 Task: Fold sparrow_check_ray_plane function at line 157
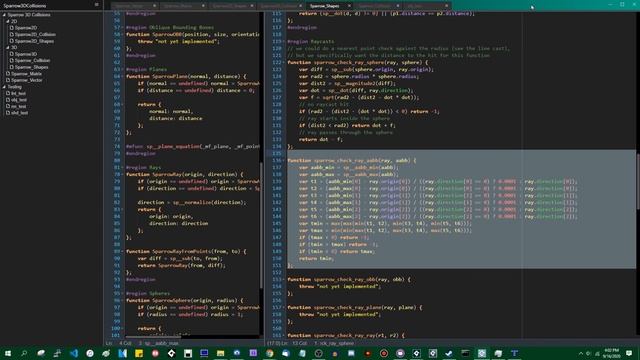coord(284,307)
